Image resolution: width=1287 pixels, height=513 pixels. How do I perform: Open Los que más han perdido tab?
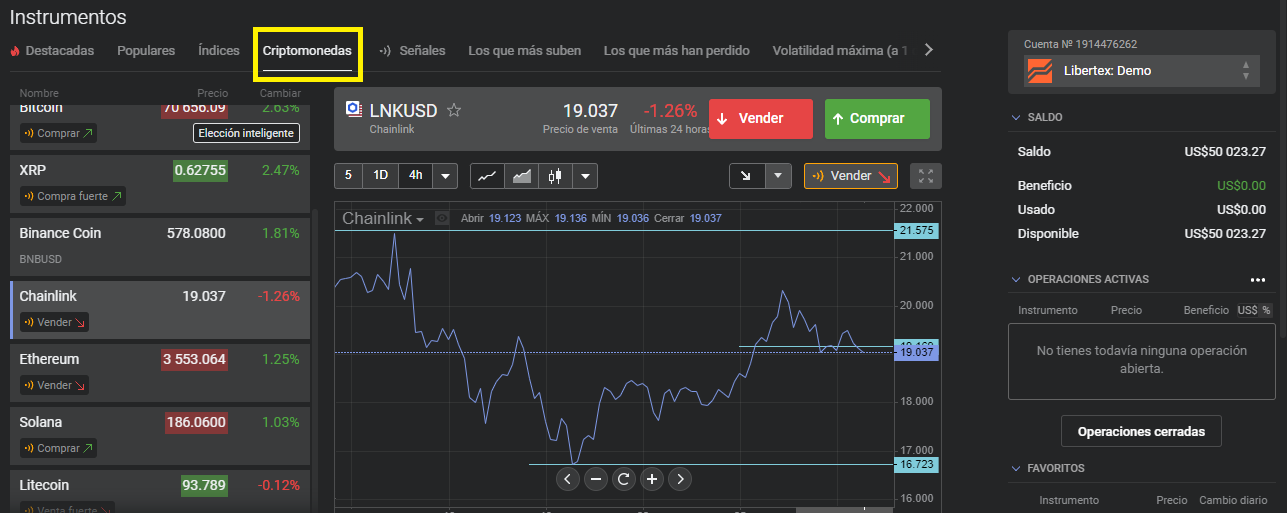[676, 51]
